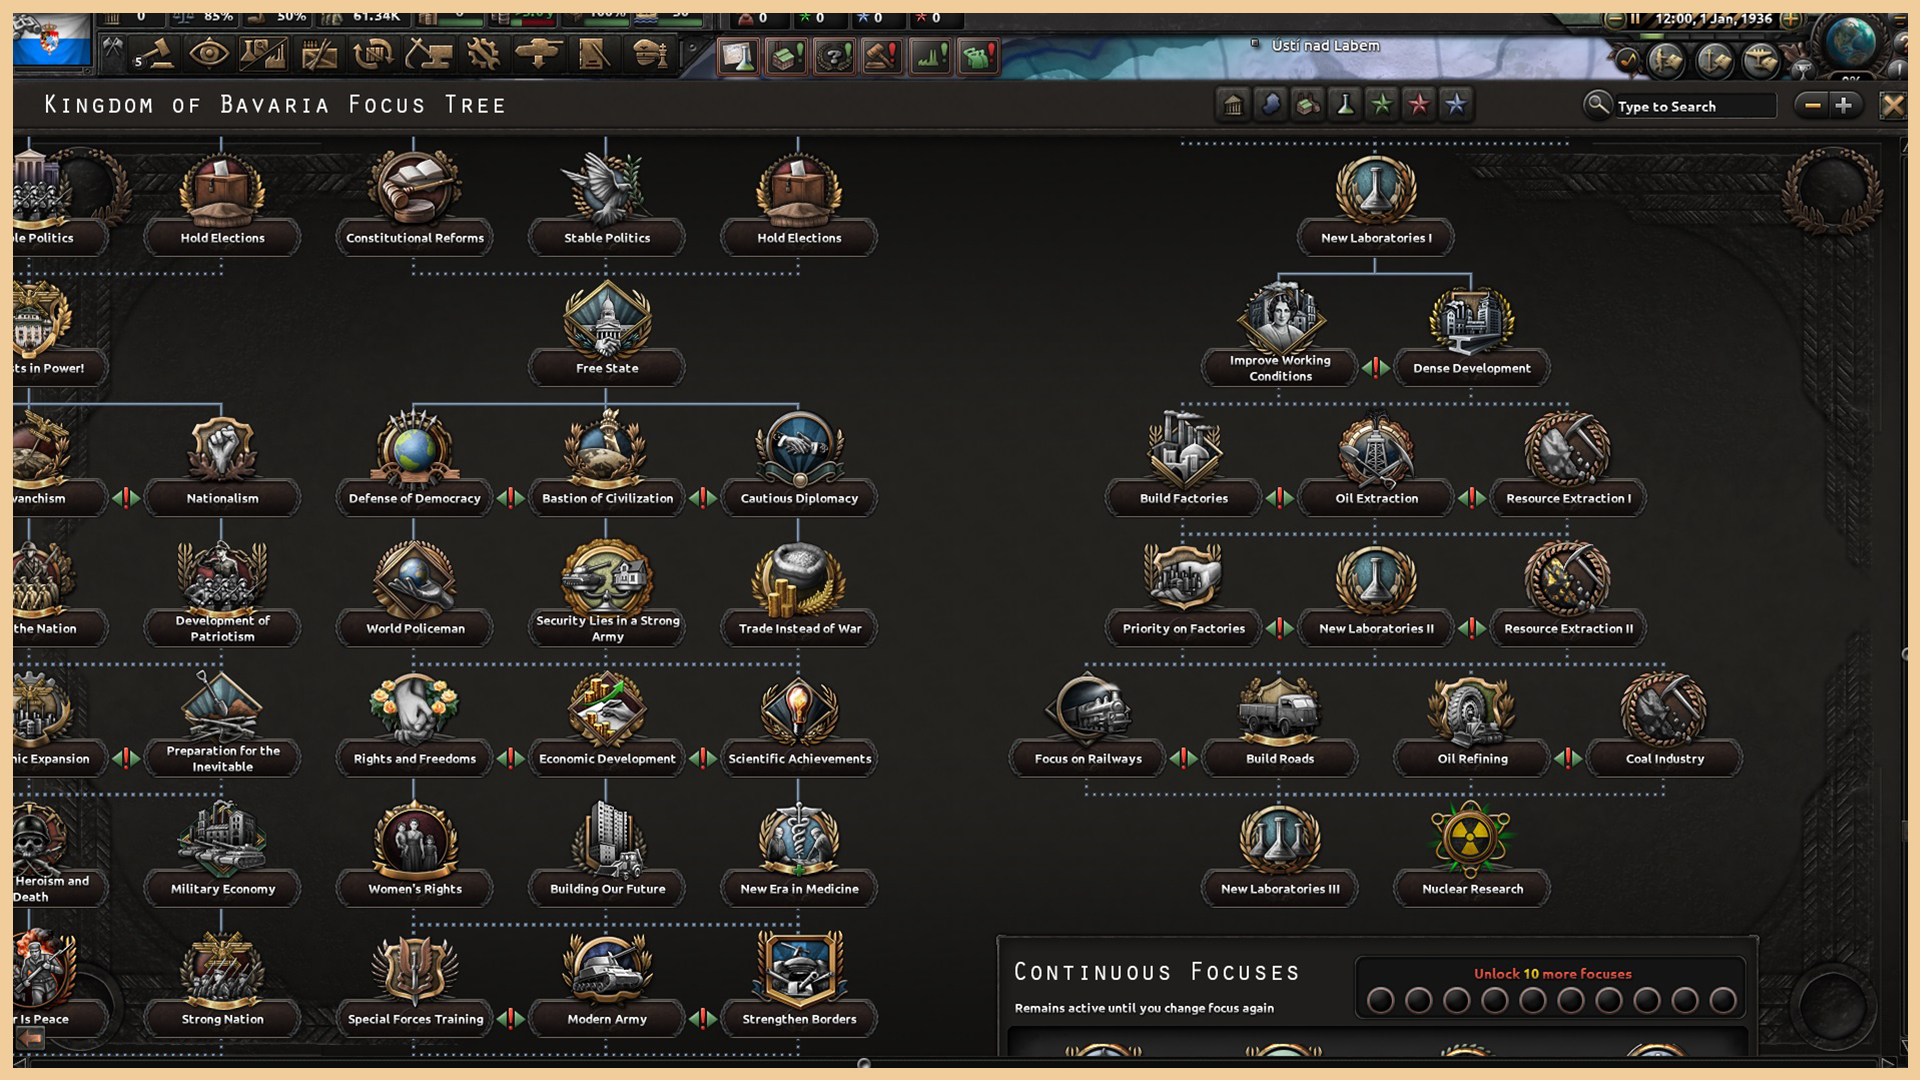Select the Free State focus

coord(607,335)
